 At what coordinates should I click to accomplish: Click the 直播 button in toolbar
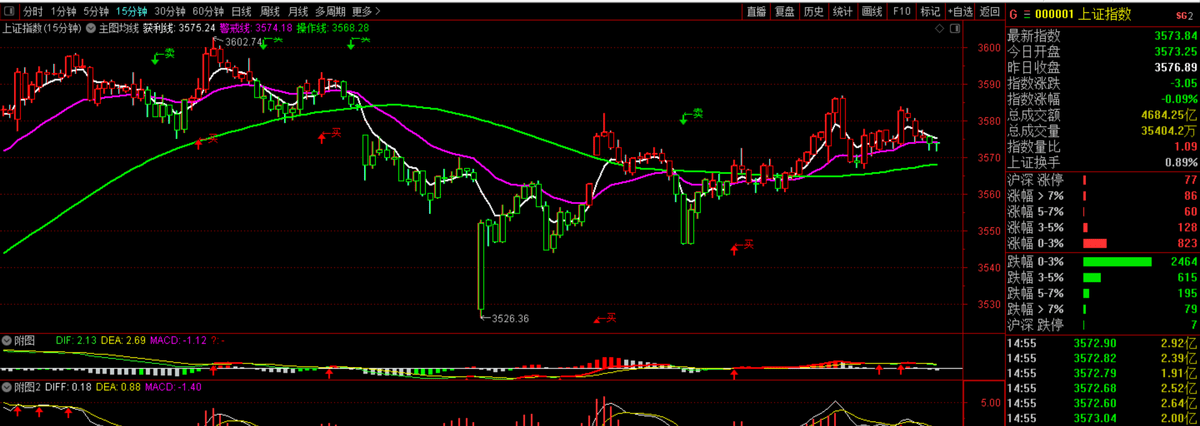(x=757, y=12)
